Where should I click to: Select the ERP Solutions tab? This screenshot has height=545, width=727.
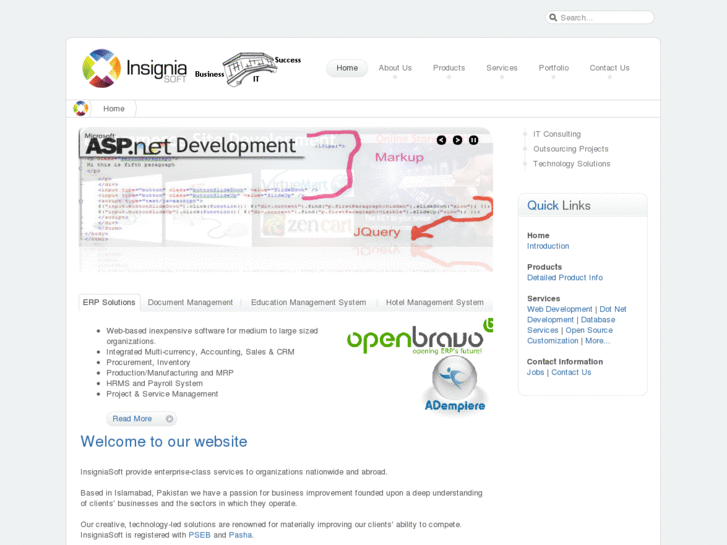pyautogui.click(x=109, y=302)
